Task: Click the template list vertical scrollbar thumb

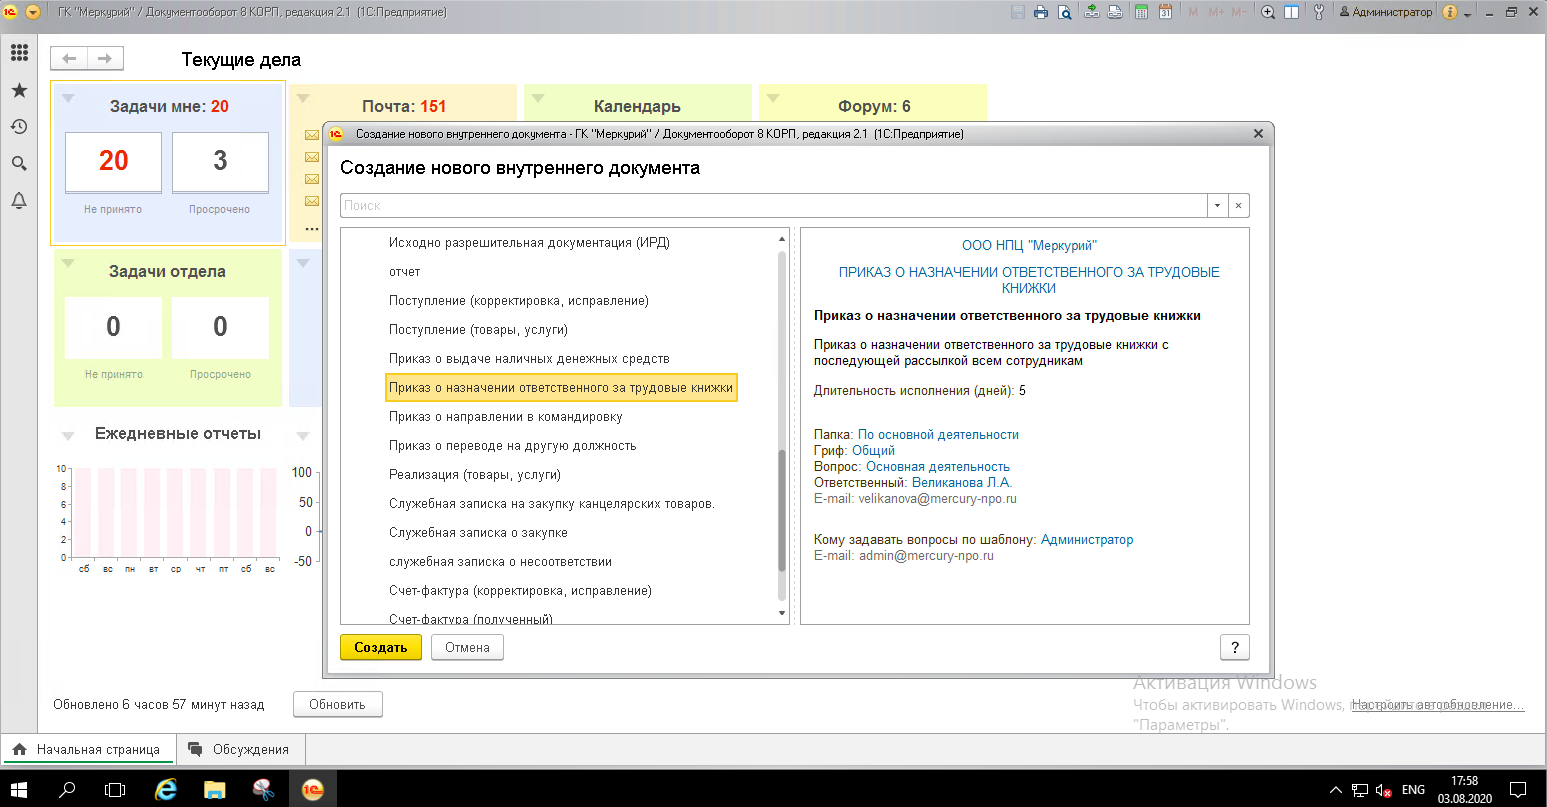Action: click(782, 510)
